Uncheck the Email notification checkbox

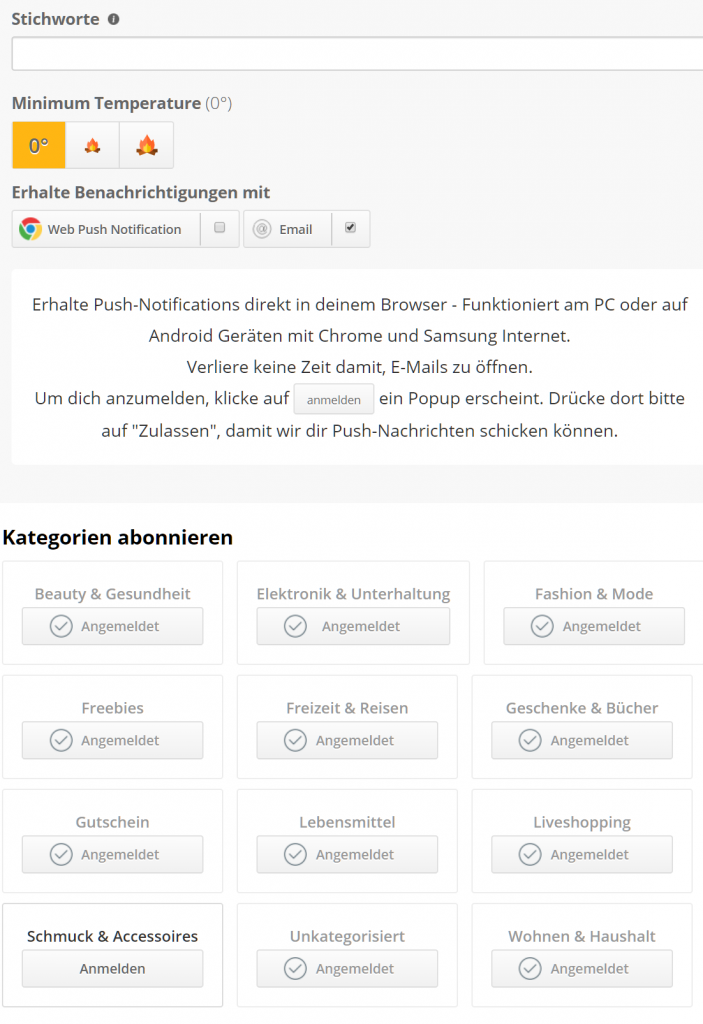point(350,227)
